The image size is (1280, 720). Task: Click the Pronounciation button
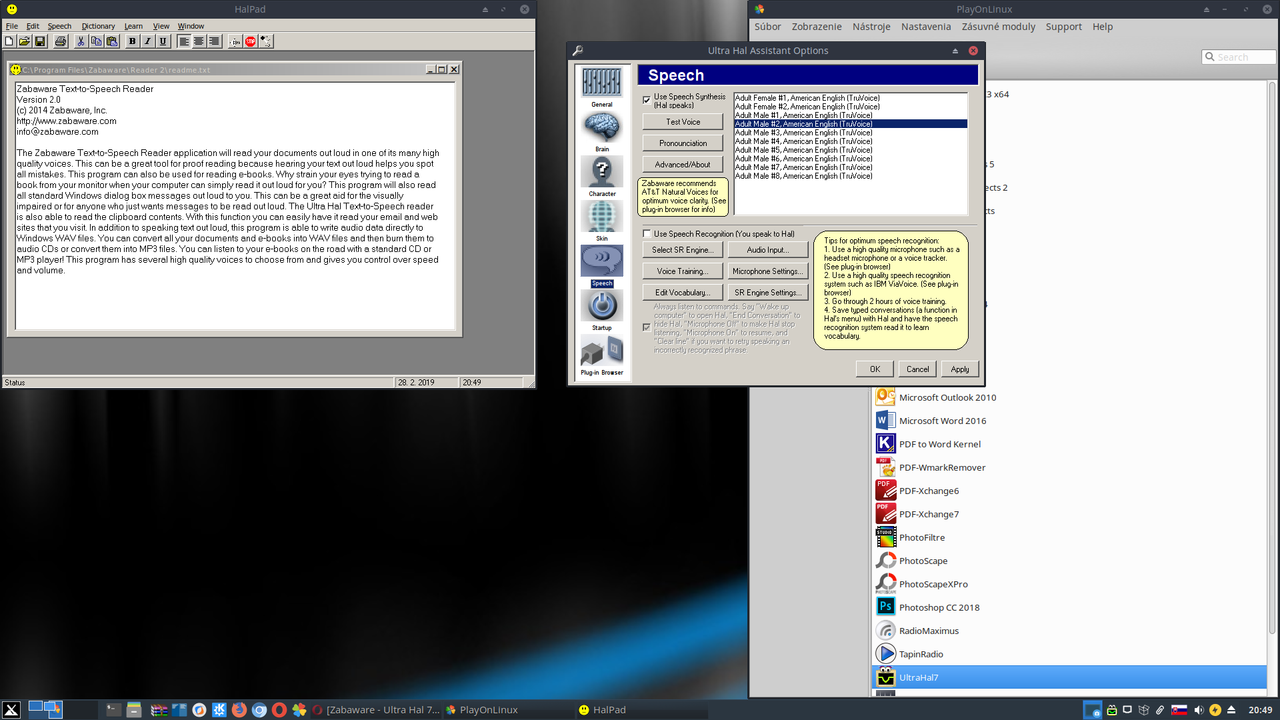click(x=683, y=143)
